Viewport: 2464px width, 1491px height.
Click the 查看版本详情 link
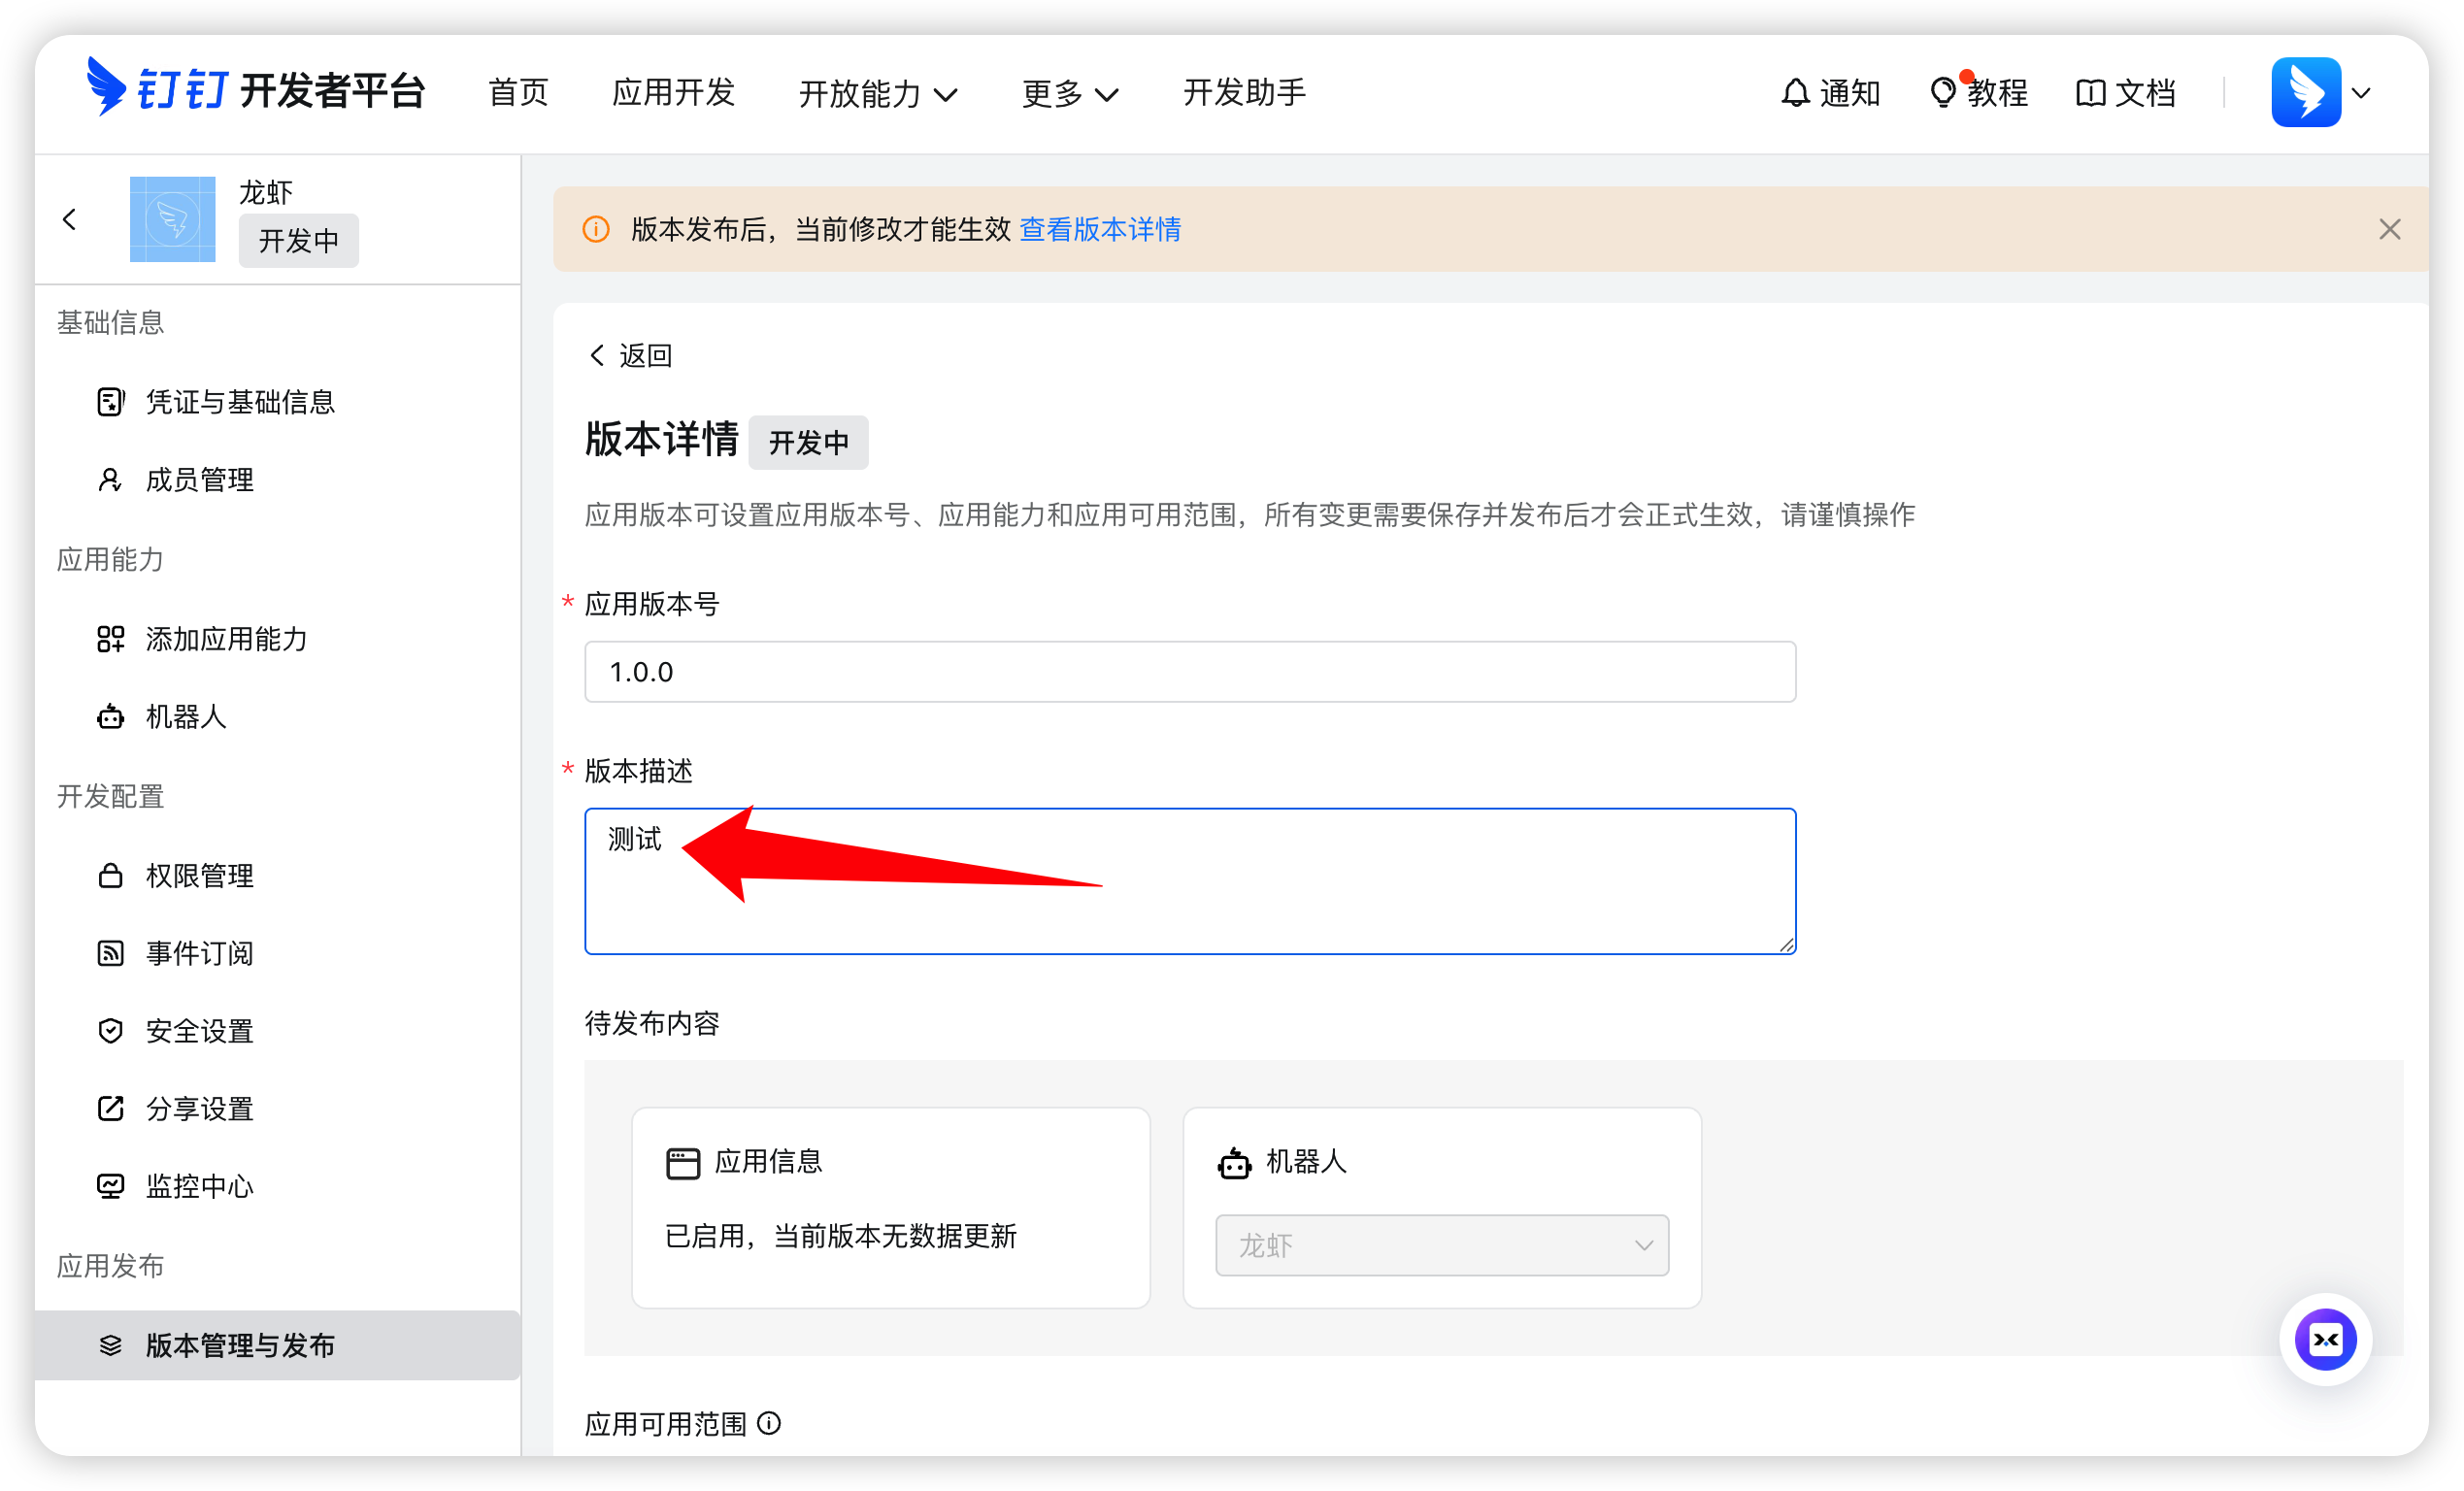point(1100,229)
